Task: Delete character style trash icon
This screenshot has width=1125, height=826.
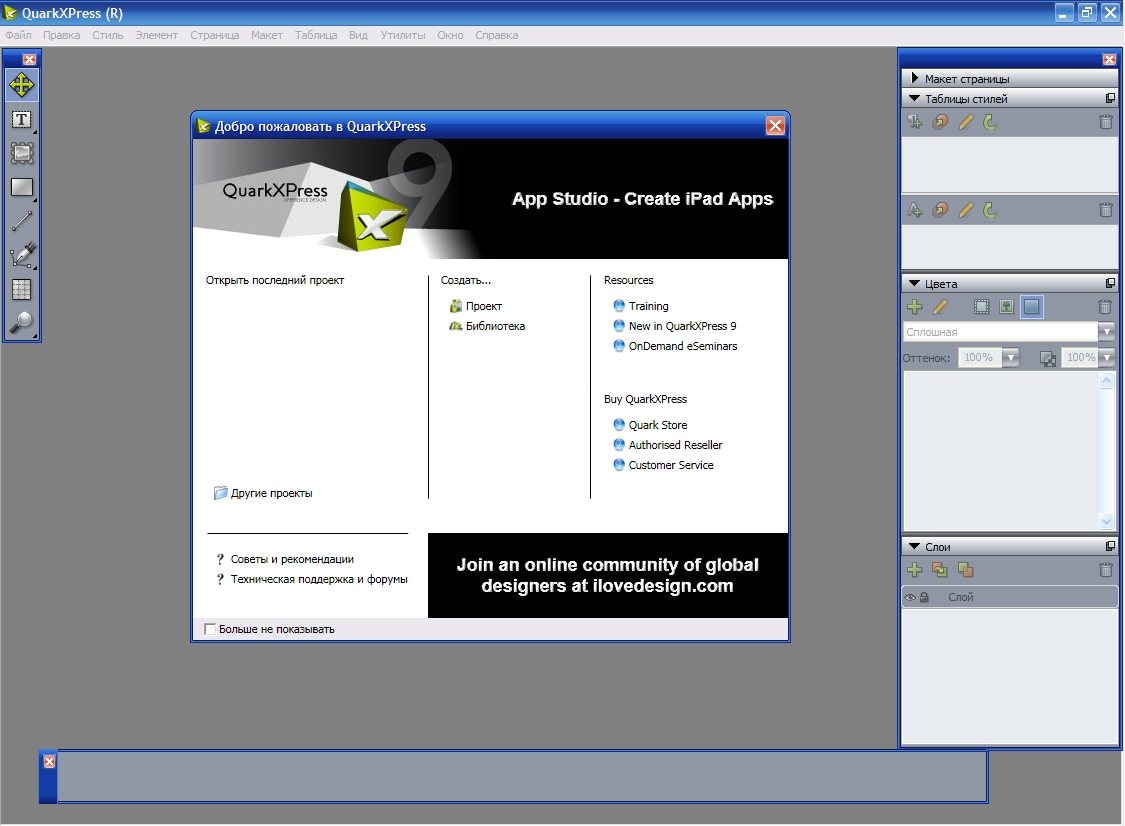Action: (x=1106, y=210)
